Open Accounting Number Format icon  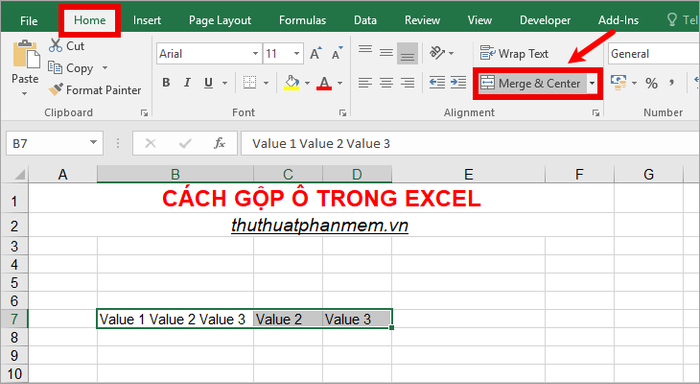(618, 83)
